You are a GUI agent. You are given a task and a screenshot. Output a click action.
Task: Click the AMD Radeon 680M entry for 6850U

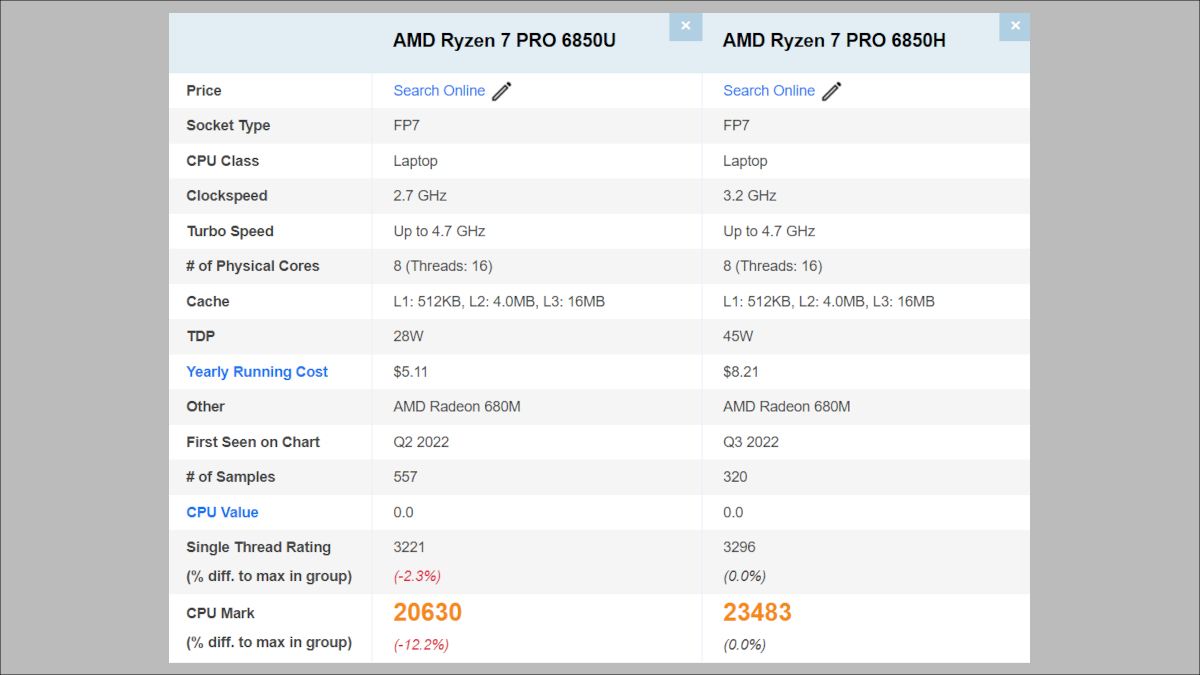click(x=457, y=406)
